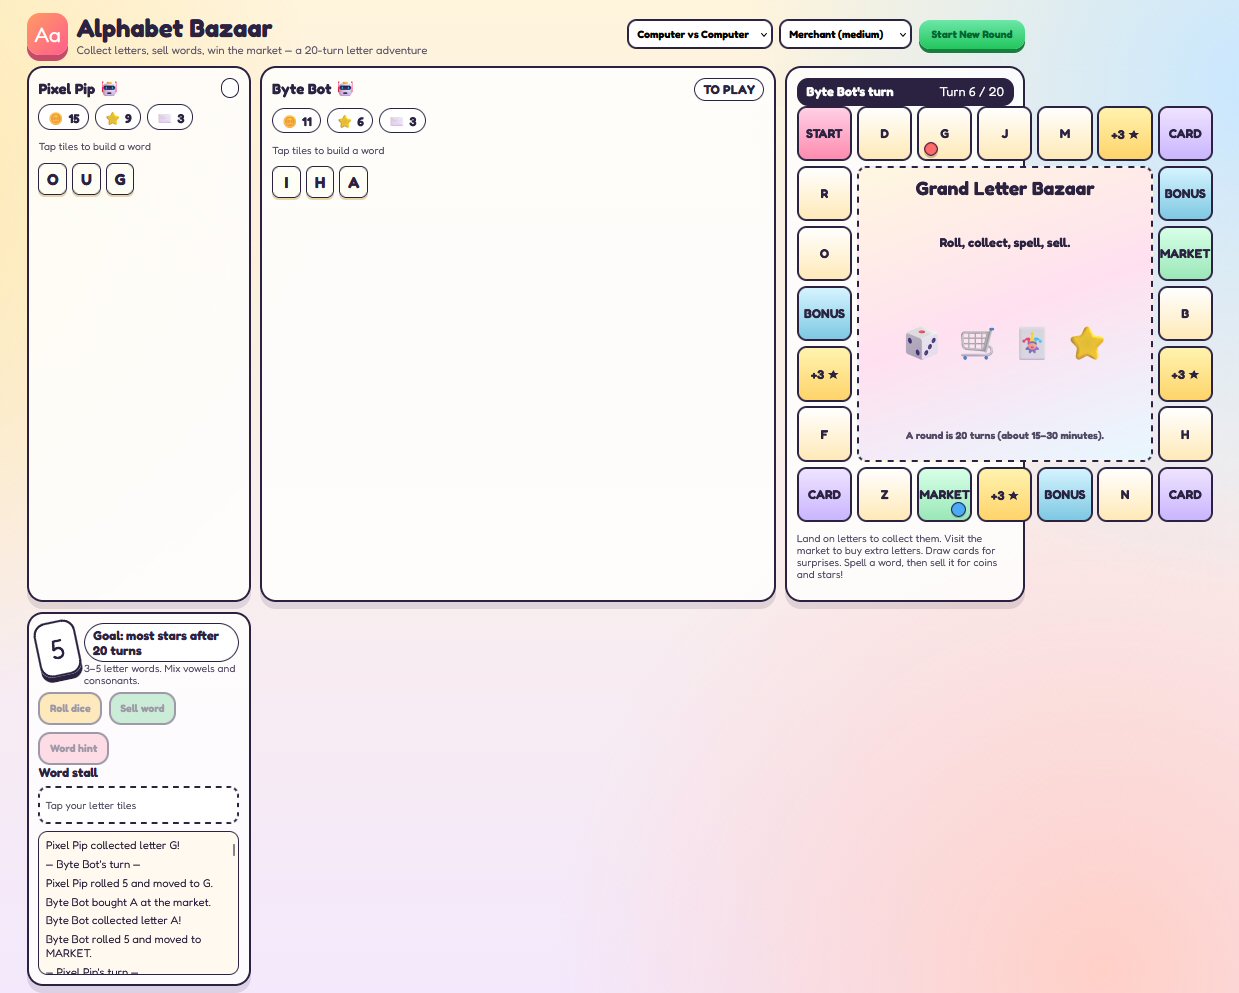The height and width of the screenshot is (993, 1239).
Task: Click the START board square
Action: tap(824, 134)
